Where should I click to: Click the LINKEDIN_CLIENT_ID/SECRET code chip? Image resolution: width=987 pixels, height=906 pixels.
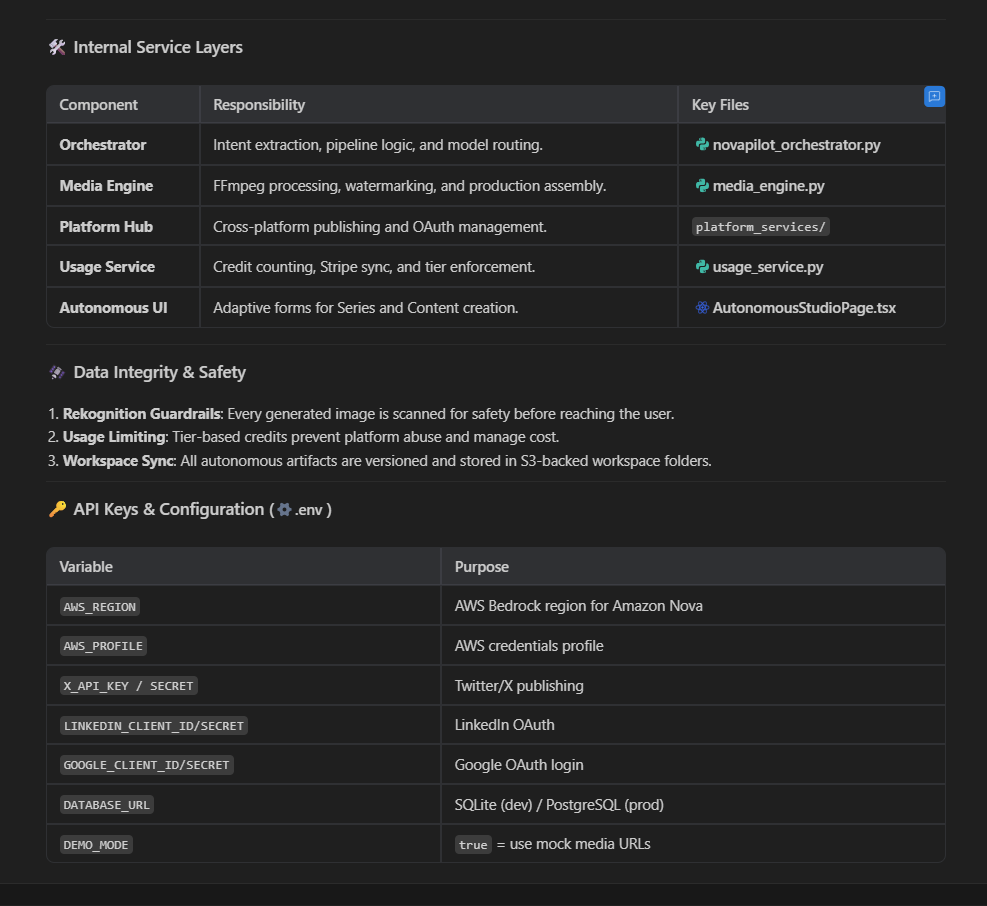[154, 726]
